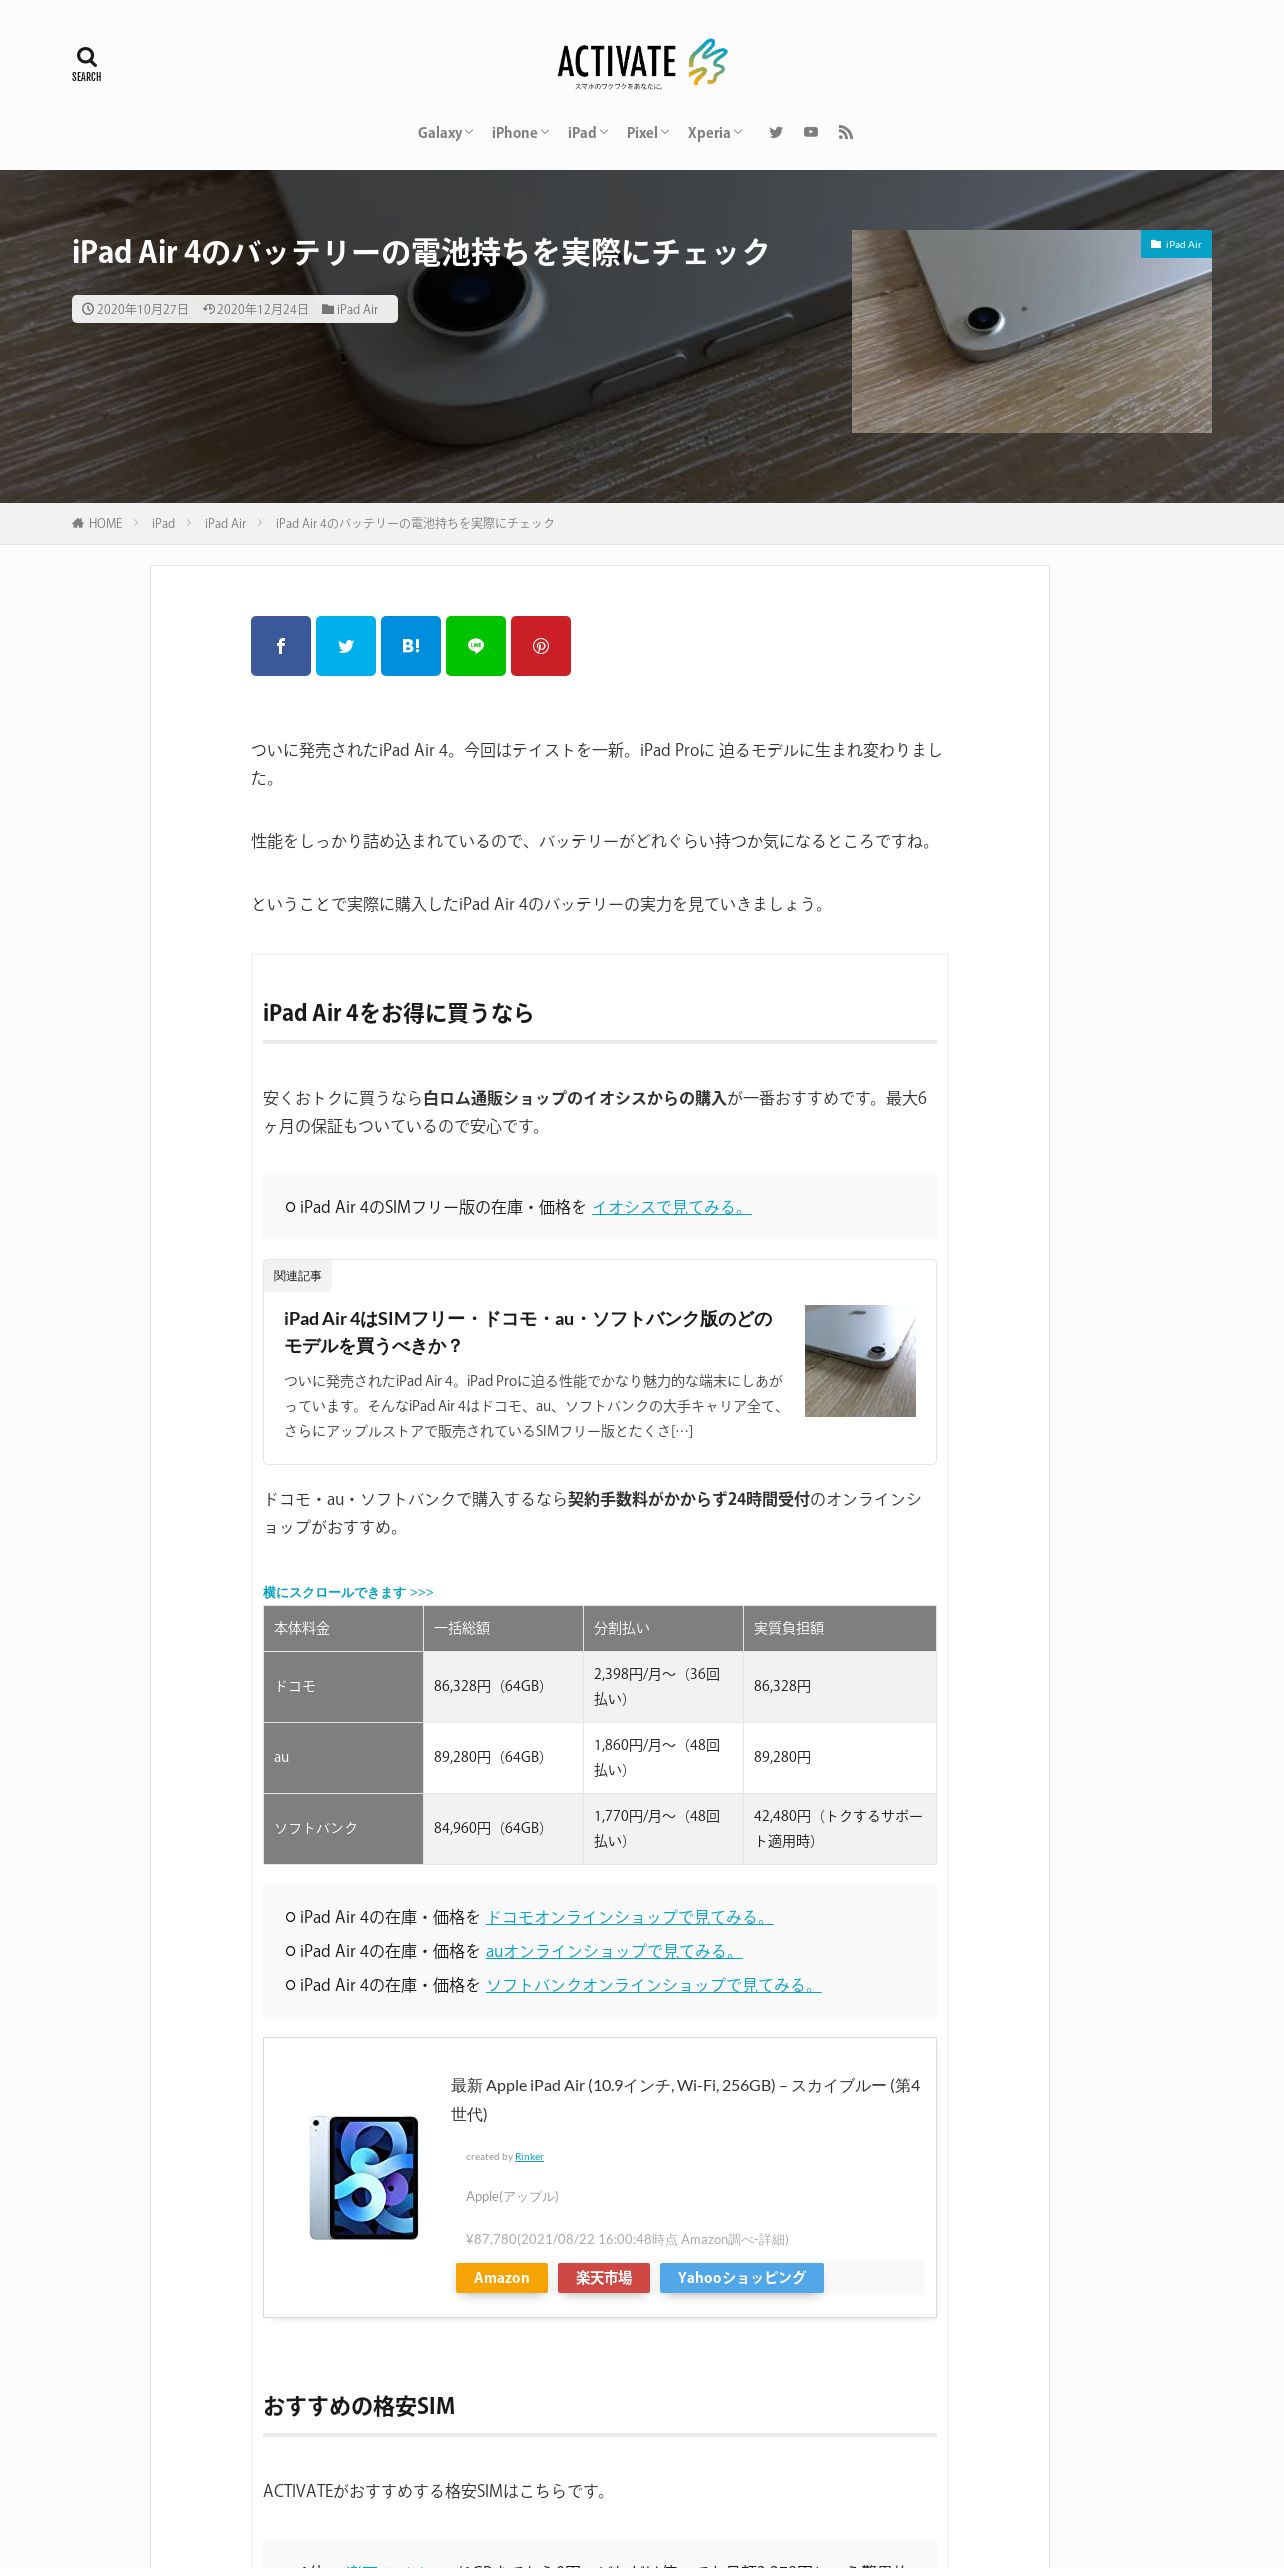Click the home icon in the breadcrumb
This screenshot has height=2568, width=1284.
click(78, 523)
